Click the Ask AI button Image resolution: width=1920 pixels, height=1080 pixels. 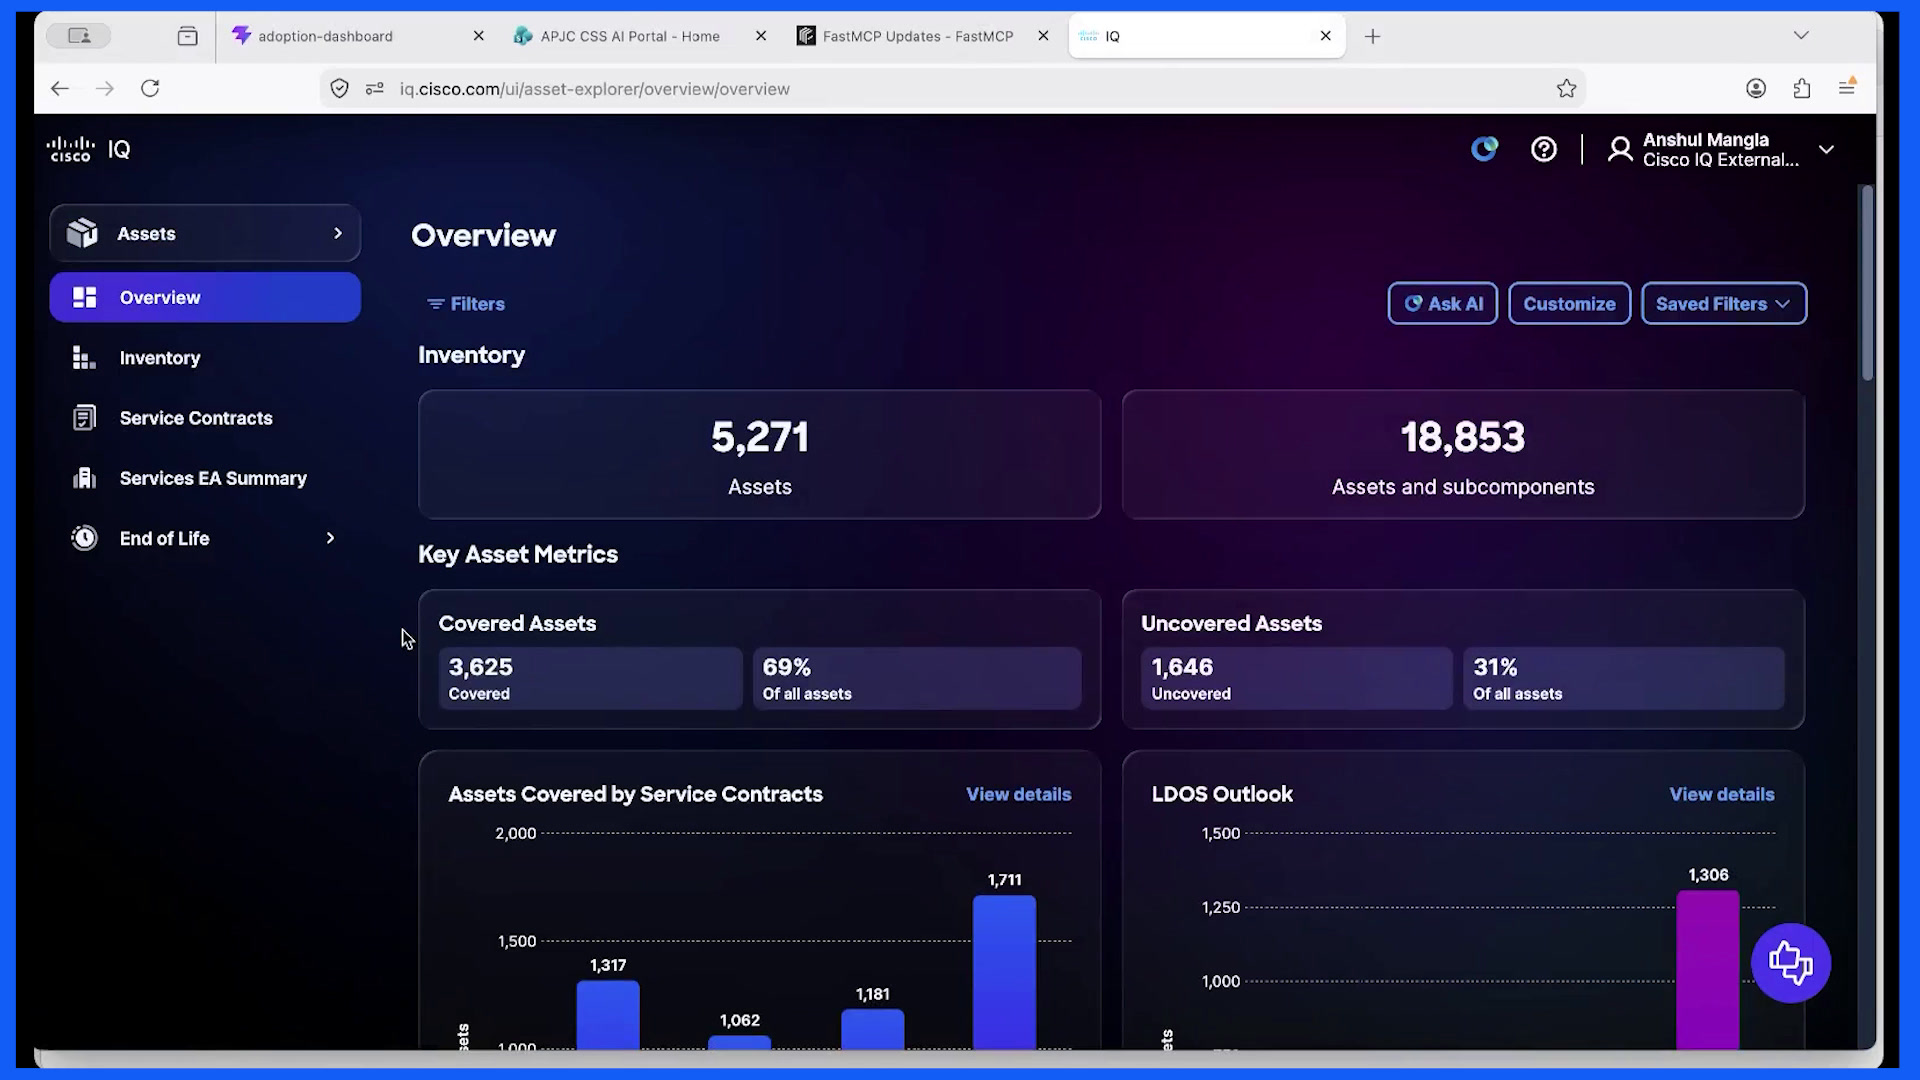[x=1443, y=304]
